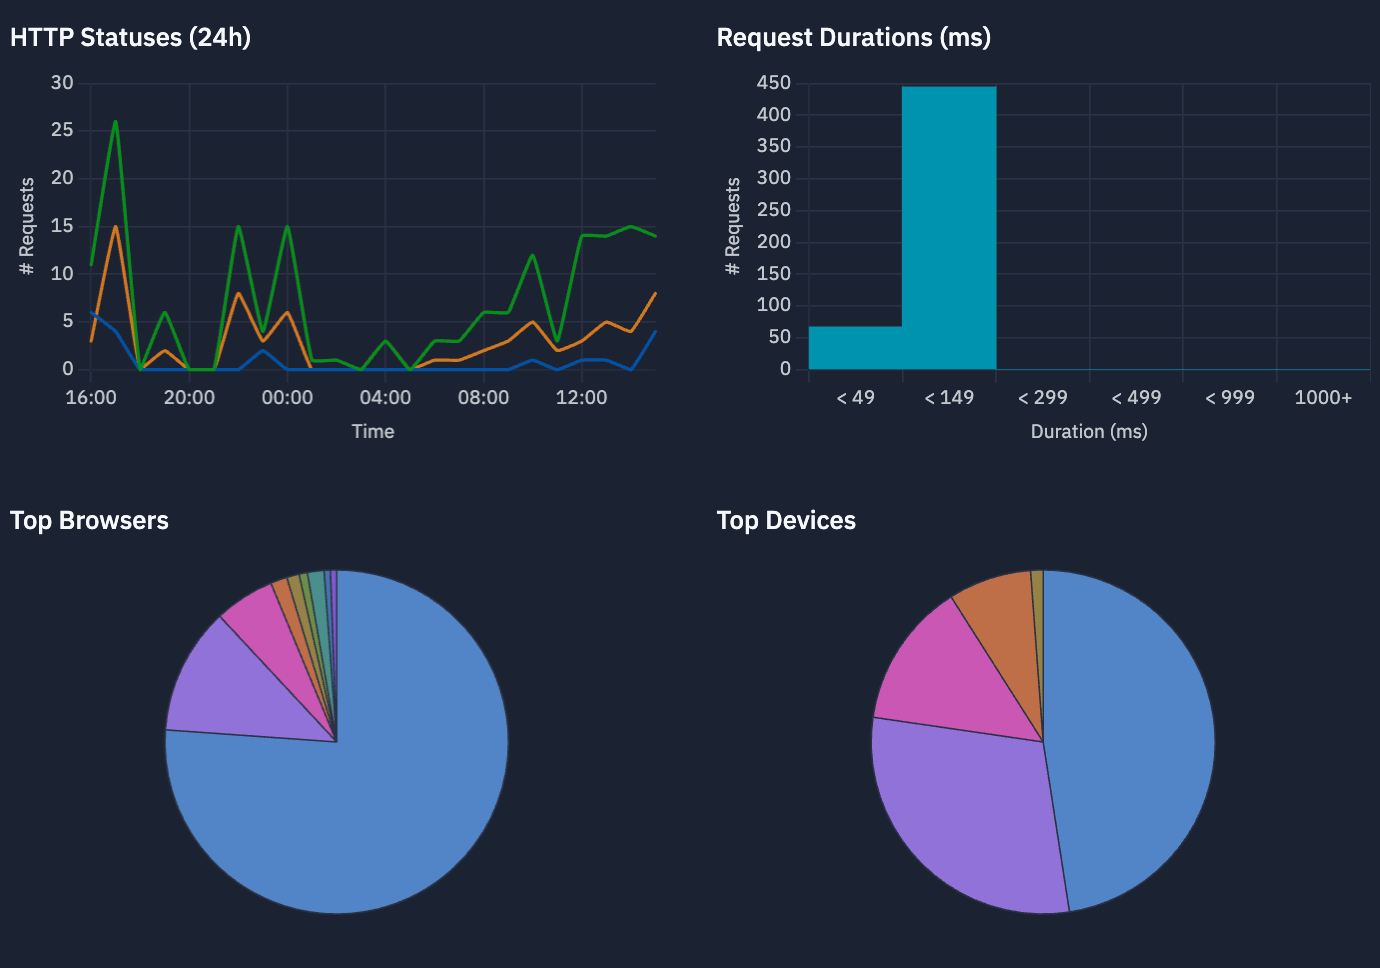Click the # Requests label of Request Durations chart
The image size is (1380, 968).
pyautogui.click(x=733, y=226)
